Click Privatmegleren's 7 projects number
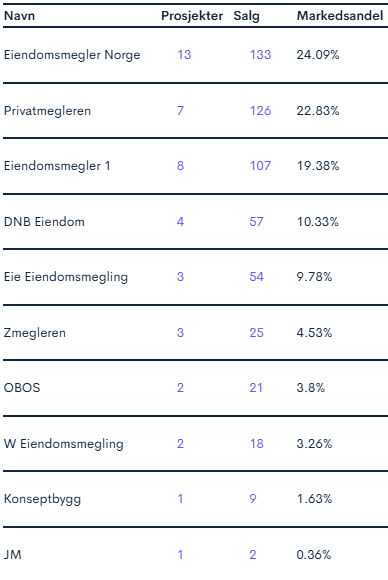The height and width of the screenshot is (580, 388). pyautogui.click(x=180, y=111)
